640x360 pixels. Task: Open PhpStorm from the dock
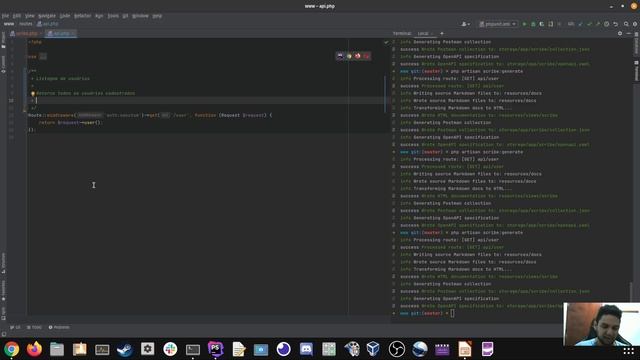point(216,349)
